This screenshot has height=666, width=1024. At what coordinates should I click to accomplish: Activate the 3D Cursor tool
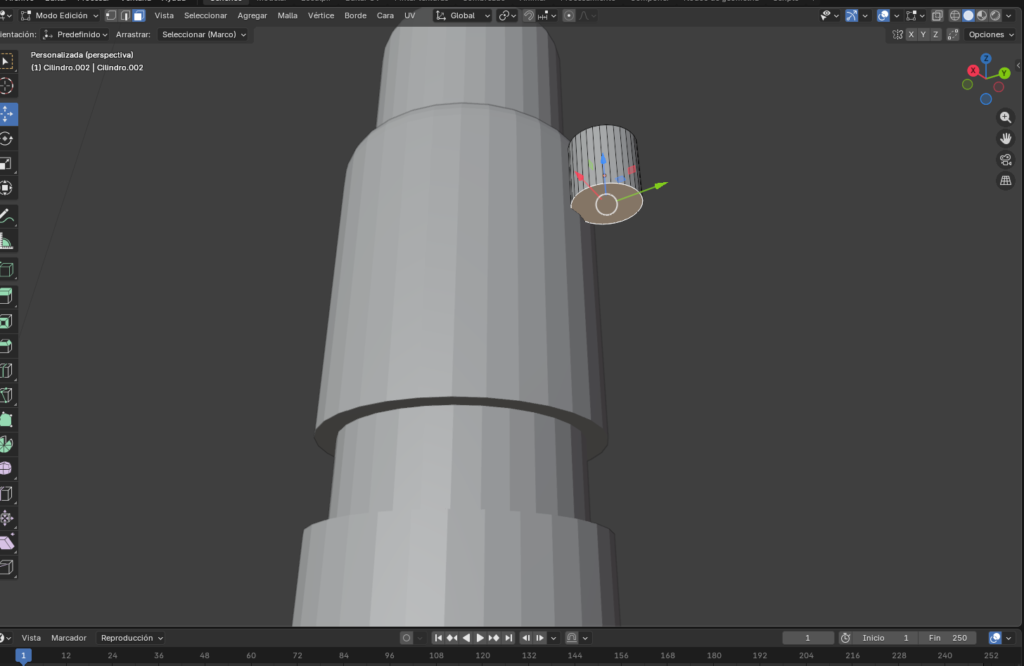[x=7, y=86]
